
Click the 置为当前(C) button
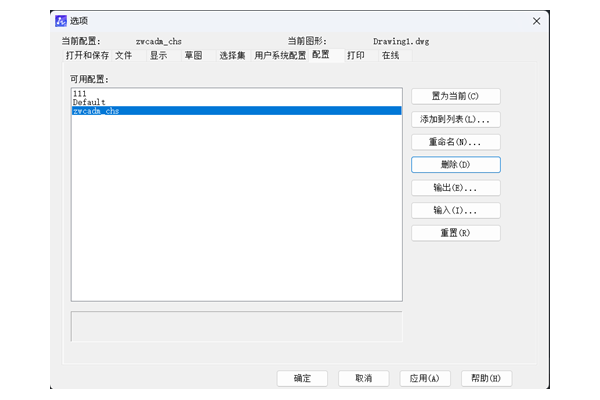point(456,96)
